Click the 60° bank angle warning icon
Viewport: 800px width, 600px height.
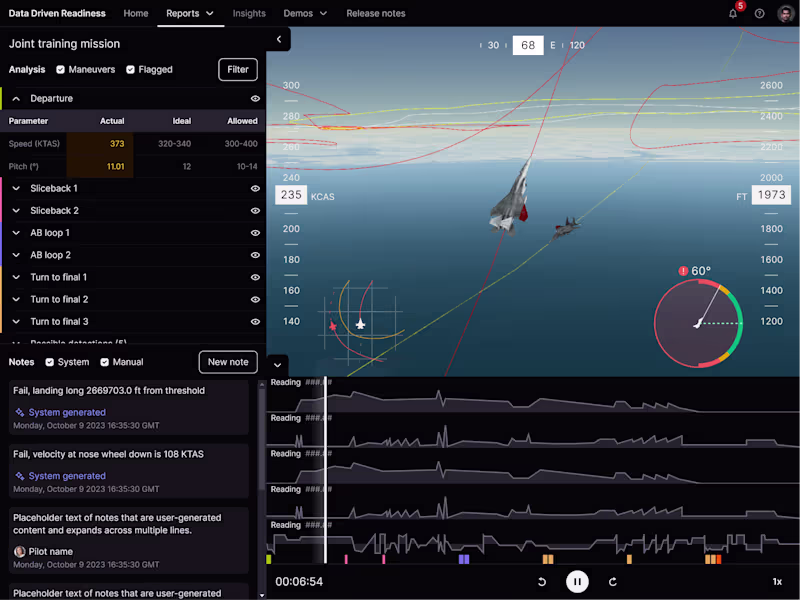(683, 271)
